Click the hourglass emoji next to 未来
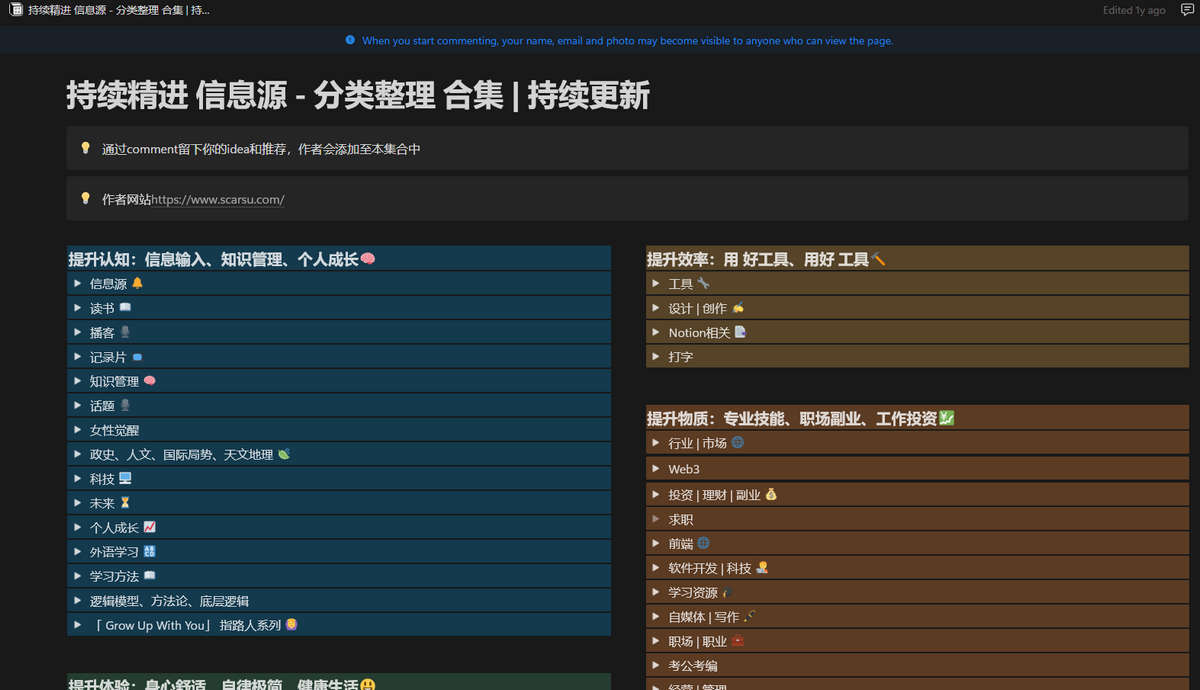Image resolution: width=1200 pixels, height=690 pixels. tap(125, 503)
